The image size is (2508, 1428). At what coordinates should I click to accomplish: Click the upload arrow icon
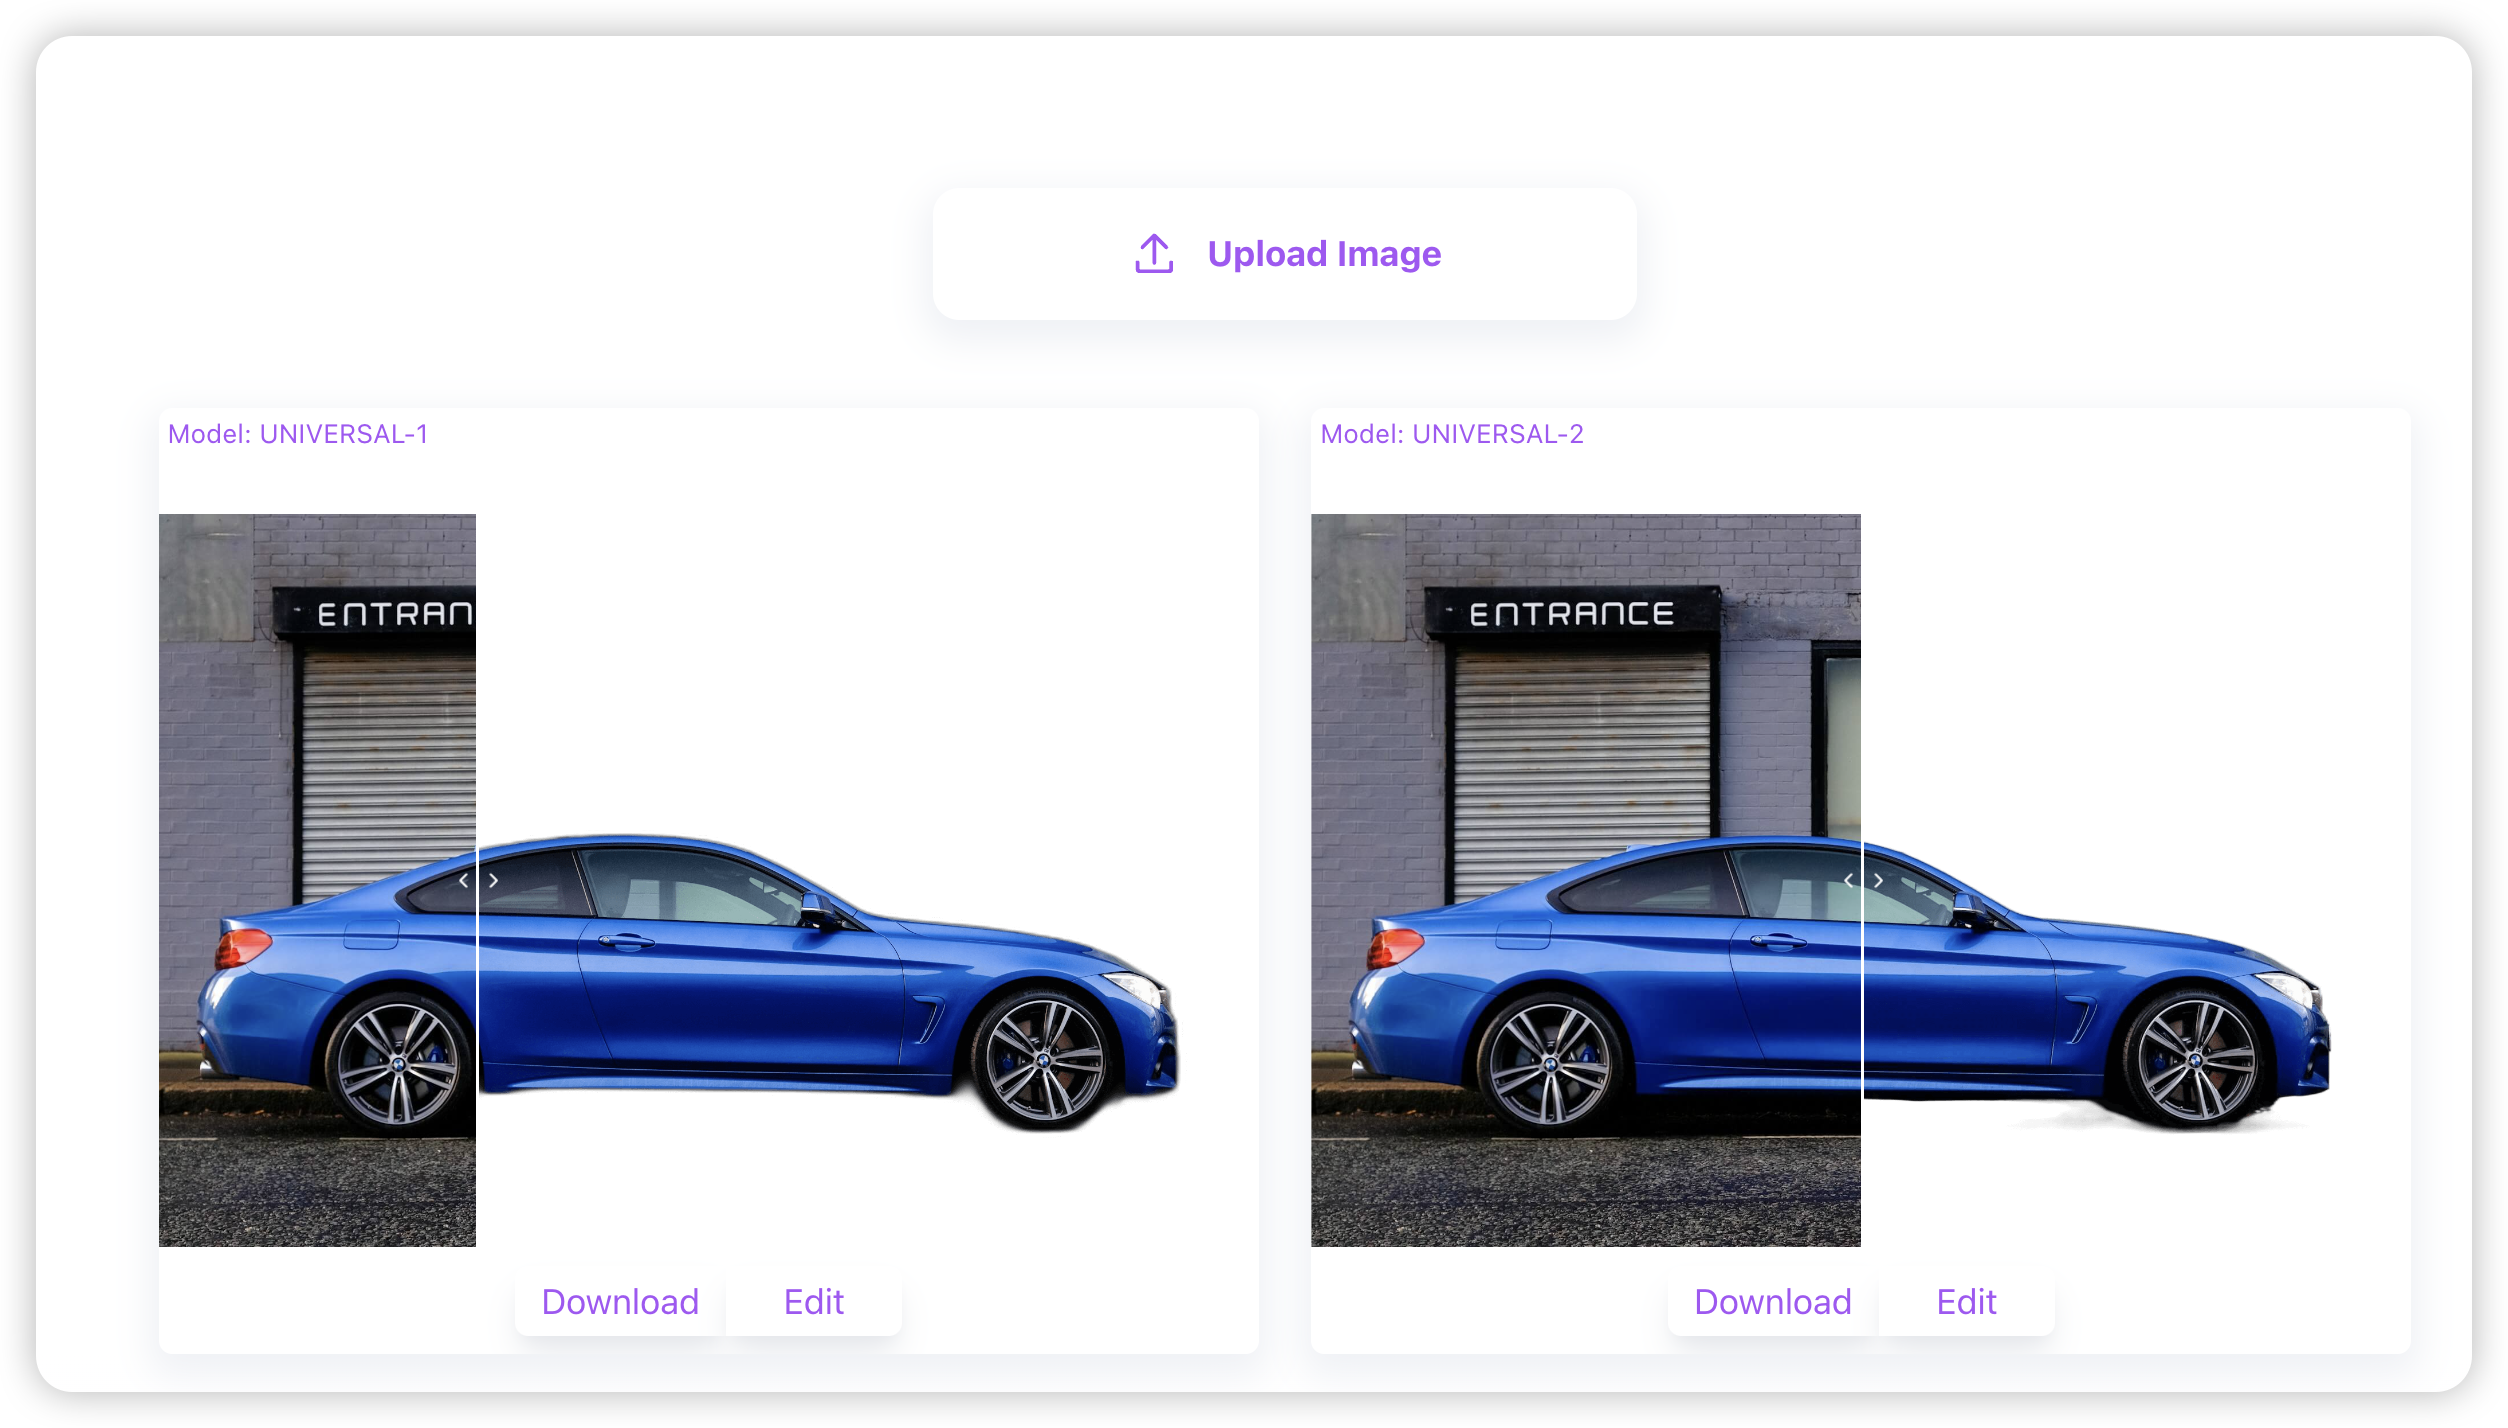tap(1154, 254)
